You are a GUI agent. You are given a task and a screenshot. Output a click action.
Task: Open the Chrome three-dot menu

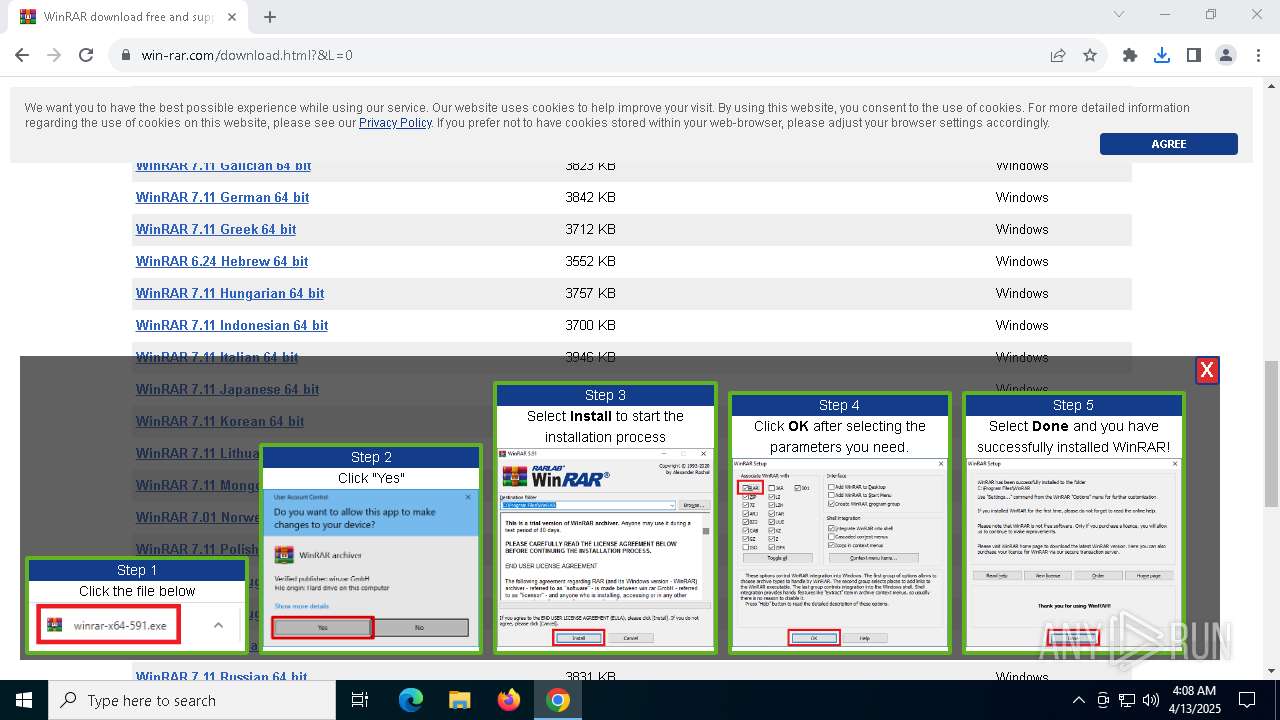pos(1258,55)
